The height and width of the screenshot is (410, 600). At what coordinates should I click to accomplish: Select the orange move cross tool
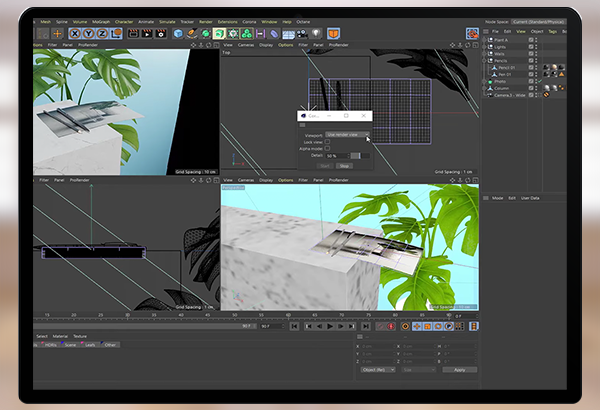[57, 34]
